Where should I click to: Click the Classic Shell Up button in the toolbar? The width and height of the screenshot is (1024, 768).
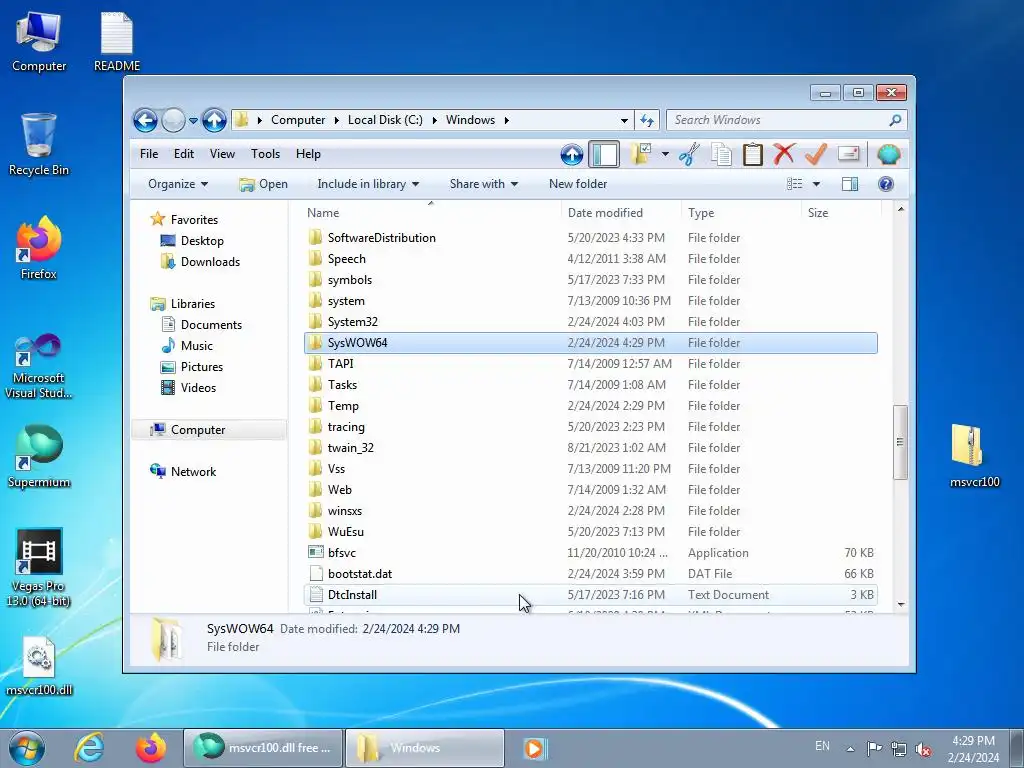pos(571,155)
